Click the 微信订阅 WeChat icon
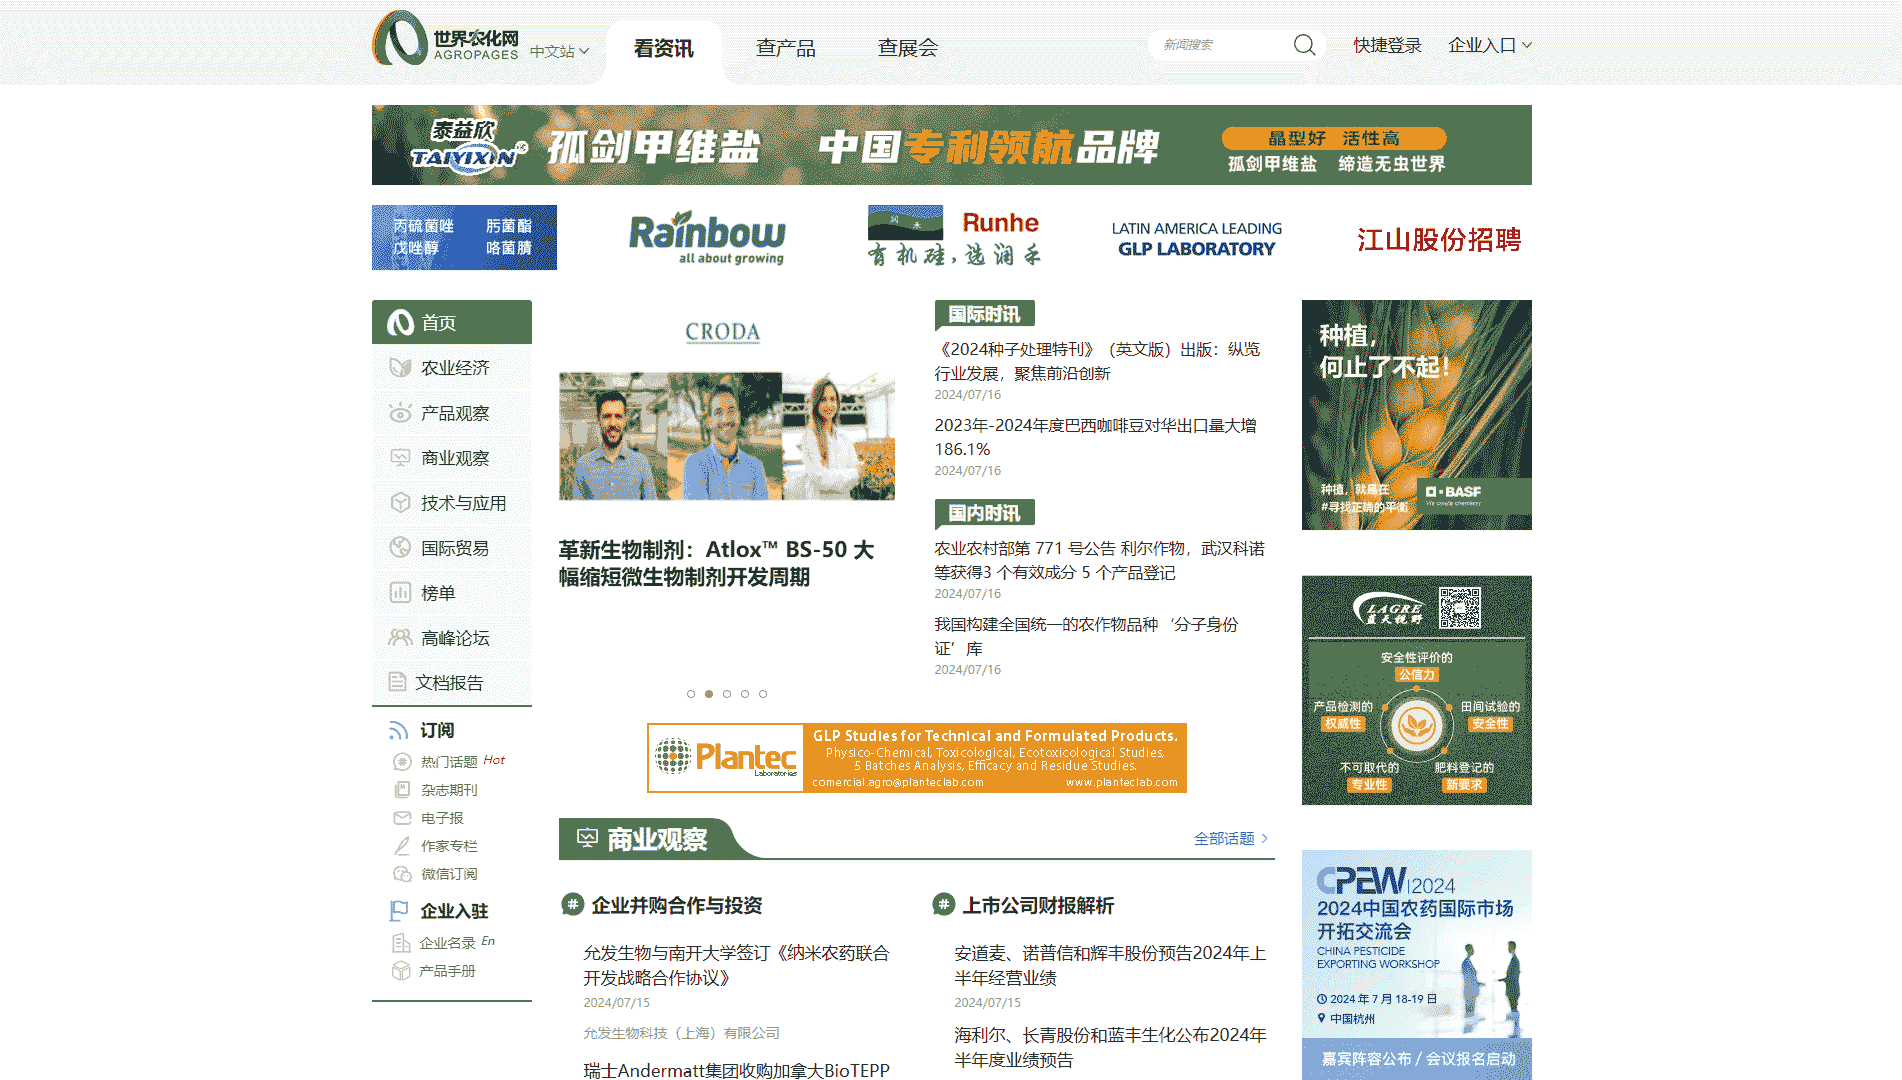Viewport: 1902px width, 1080px height. pyautogui.click(x=402, y=873)
